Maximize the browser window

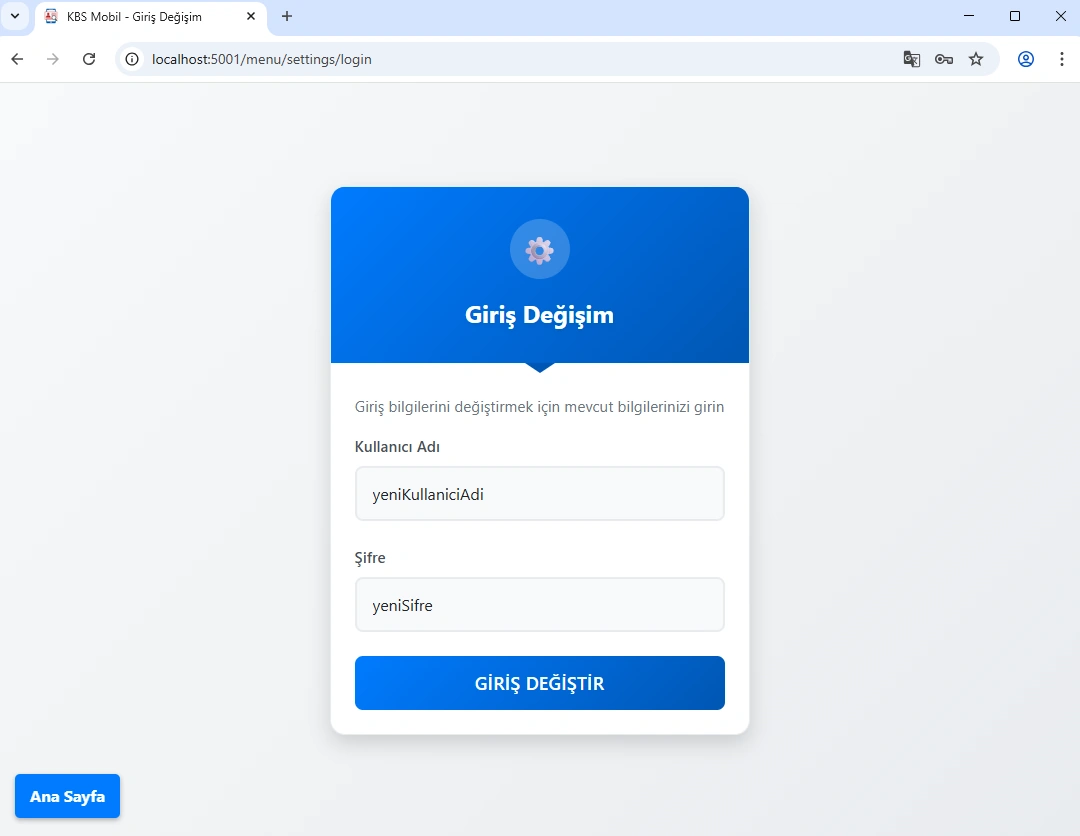click(1015, 16)
